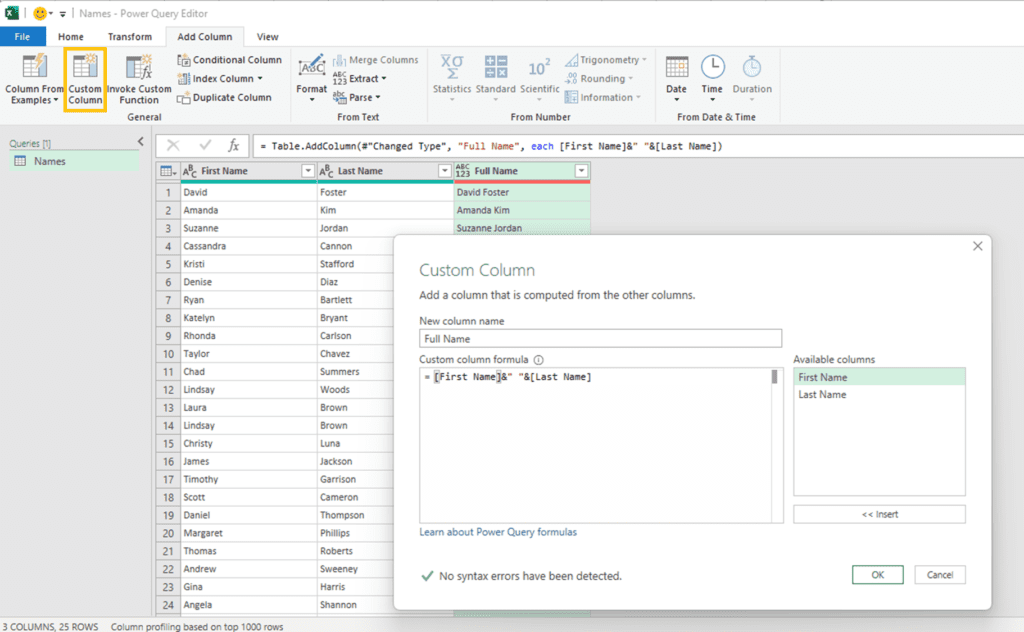Open Rounding options
Image resolution: width=1024 pixels, height=632 pixels.
(x=600, y=78)
